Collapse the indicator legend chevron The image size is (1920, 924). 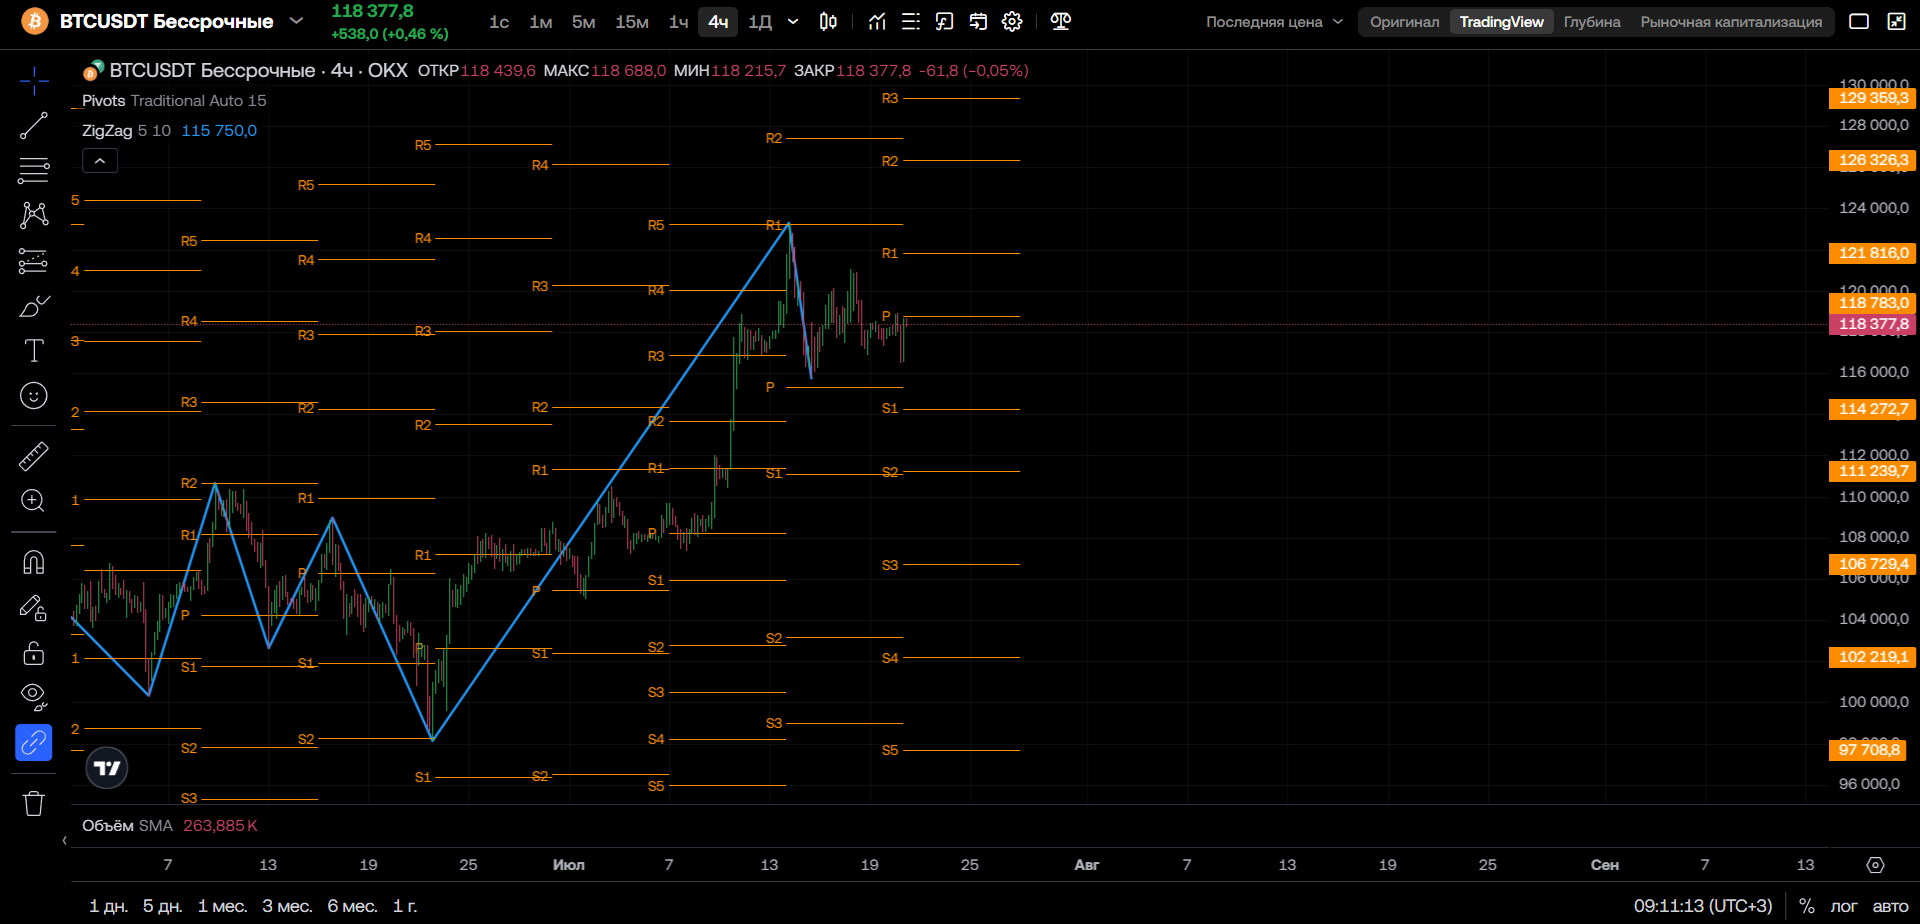click(x=100, y=161)
